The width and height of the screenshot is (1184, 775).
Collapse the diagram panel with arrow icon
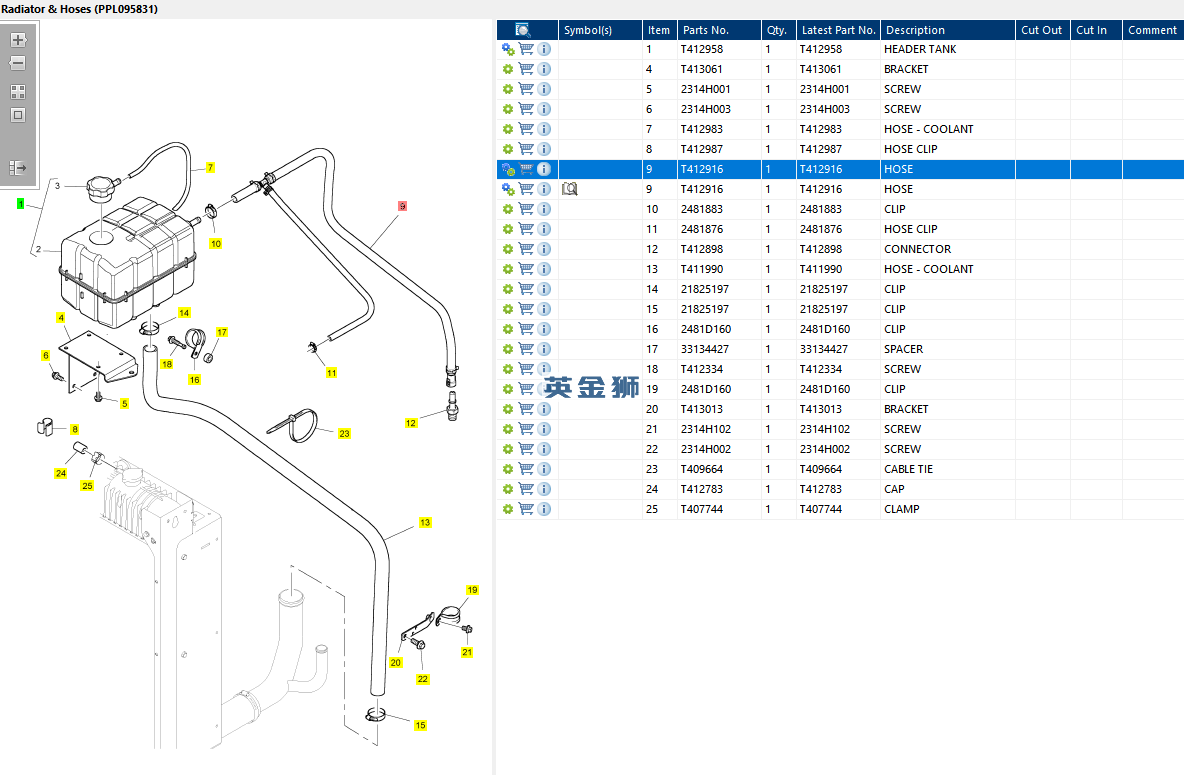tap(18, 168)
